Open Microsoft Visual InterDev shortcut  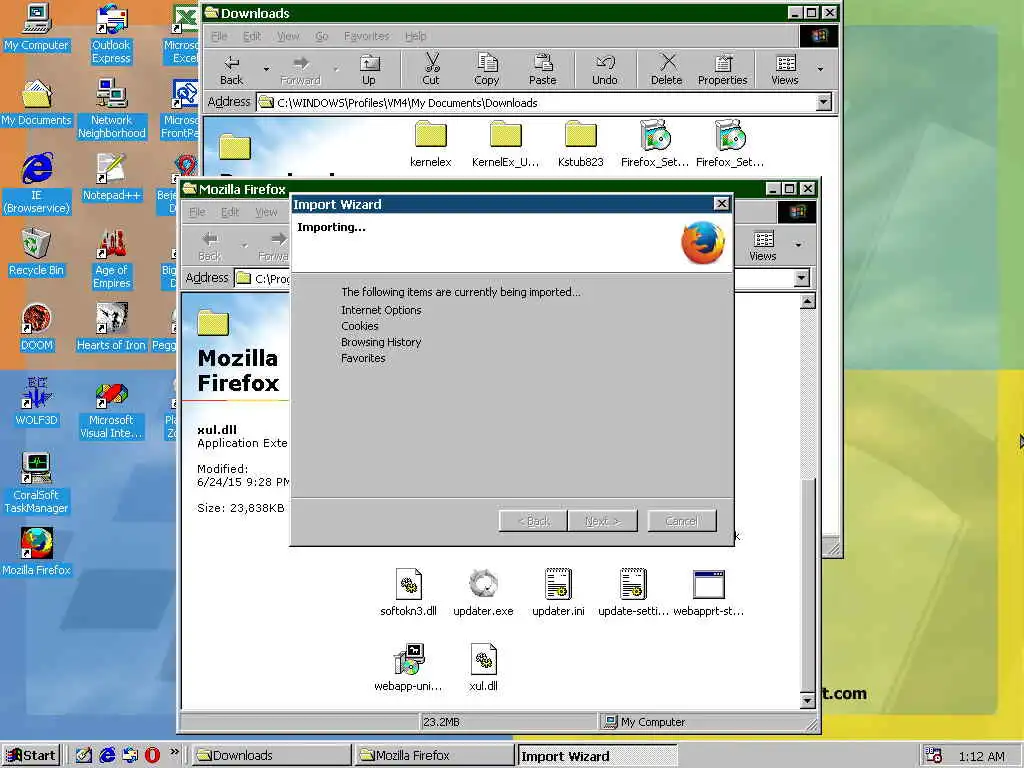tap(112, 409)
